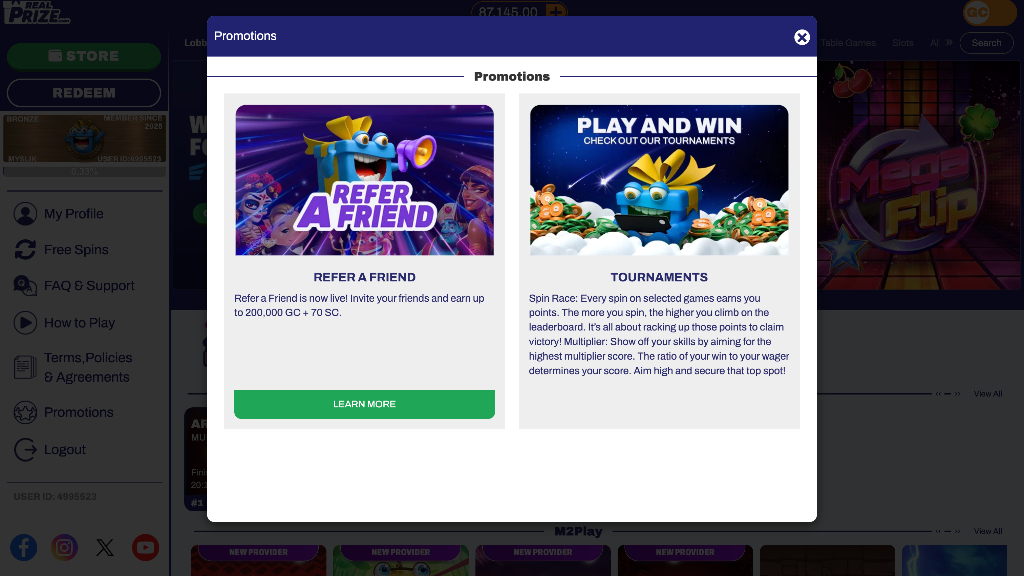Click the Free Spins refresh icon
The image size is (1024, 576).
click(x=25, y=249)
